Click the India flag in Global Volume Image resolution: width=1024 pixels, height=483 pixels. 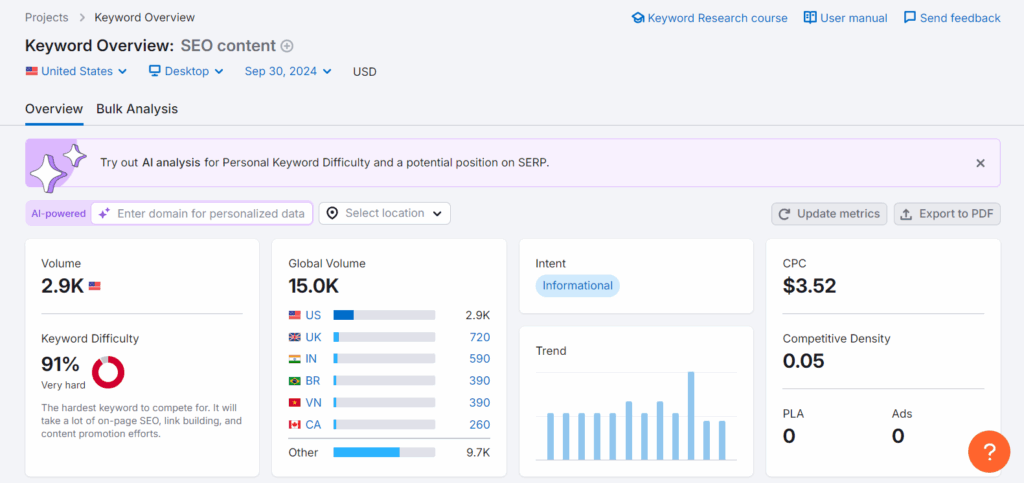[x=295, y=359]
